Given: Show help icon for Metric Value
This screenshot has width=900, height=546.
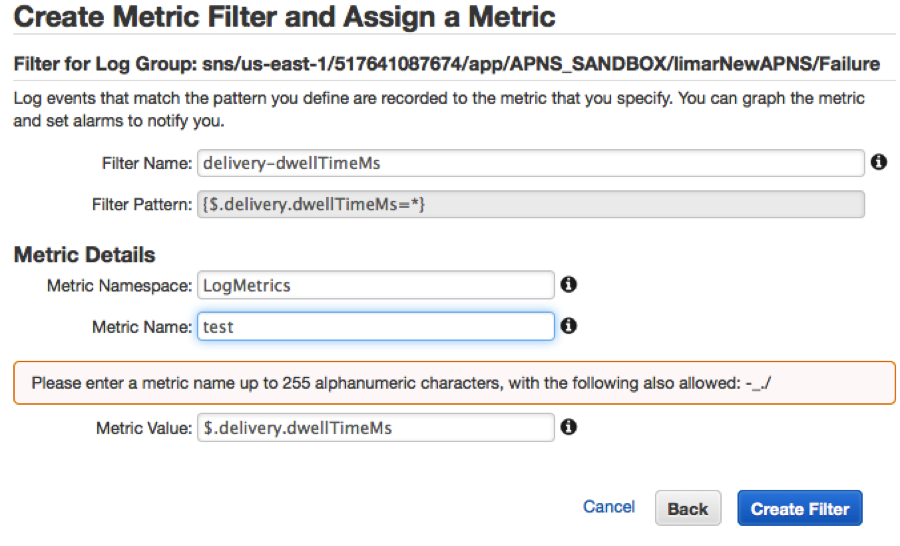Looking at the screenshot, I should (x=568, y=427).
